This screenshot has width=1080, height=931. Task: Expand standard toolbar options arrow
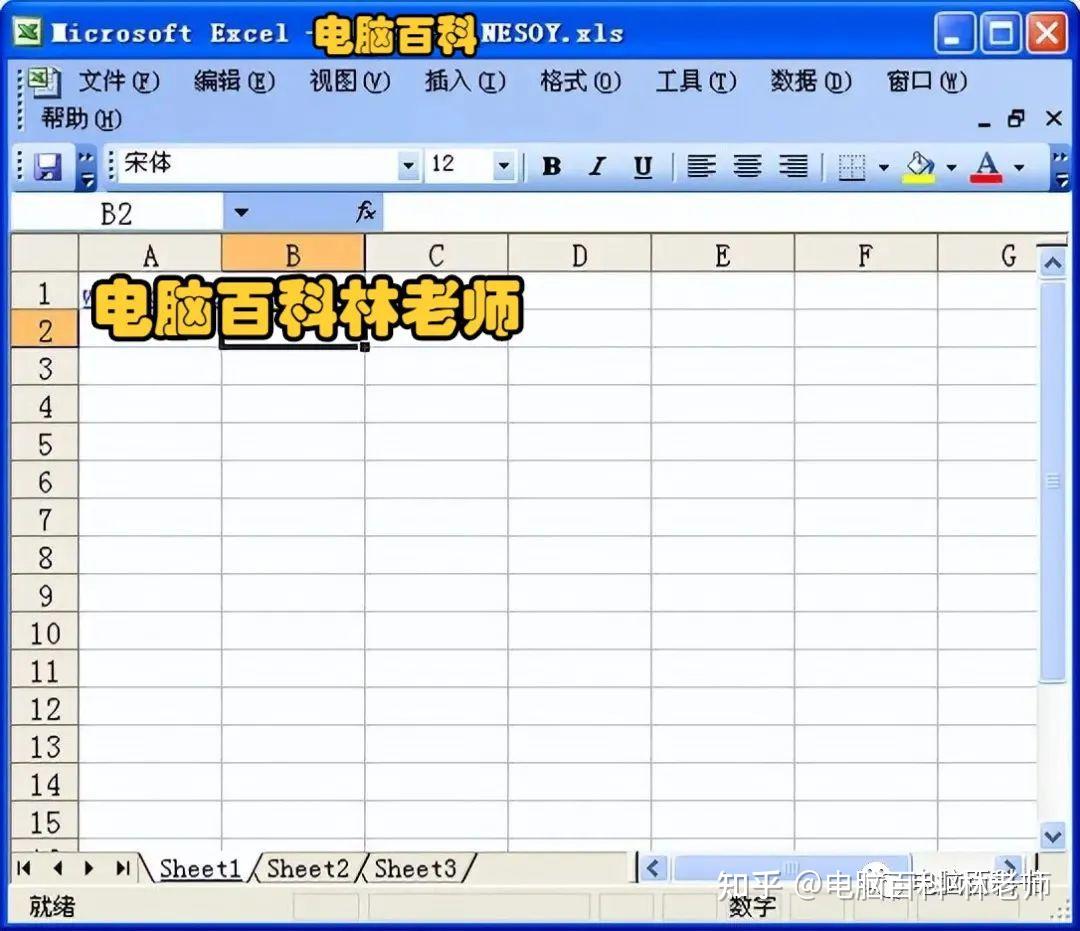[x=87, y=168]
